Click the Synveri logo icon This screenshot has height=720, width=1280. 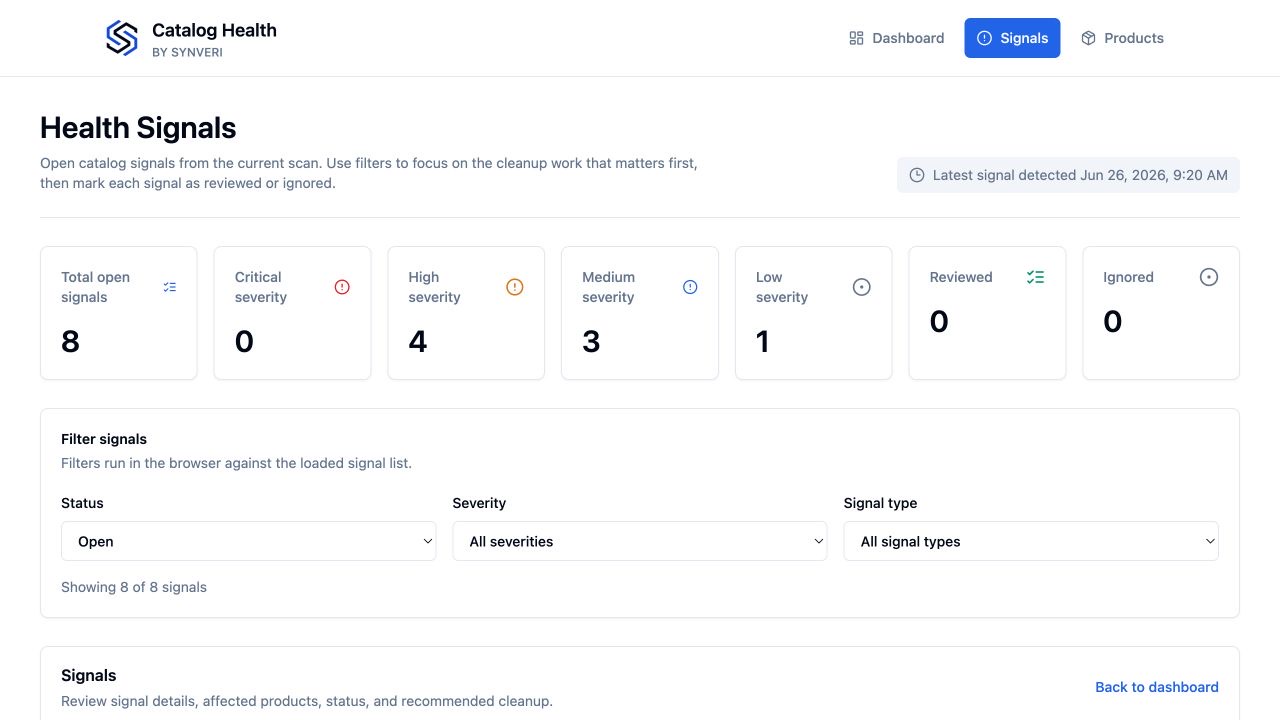coord(122,38)
